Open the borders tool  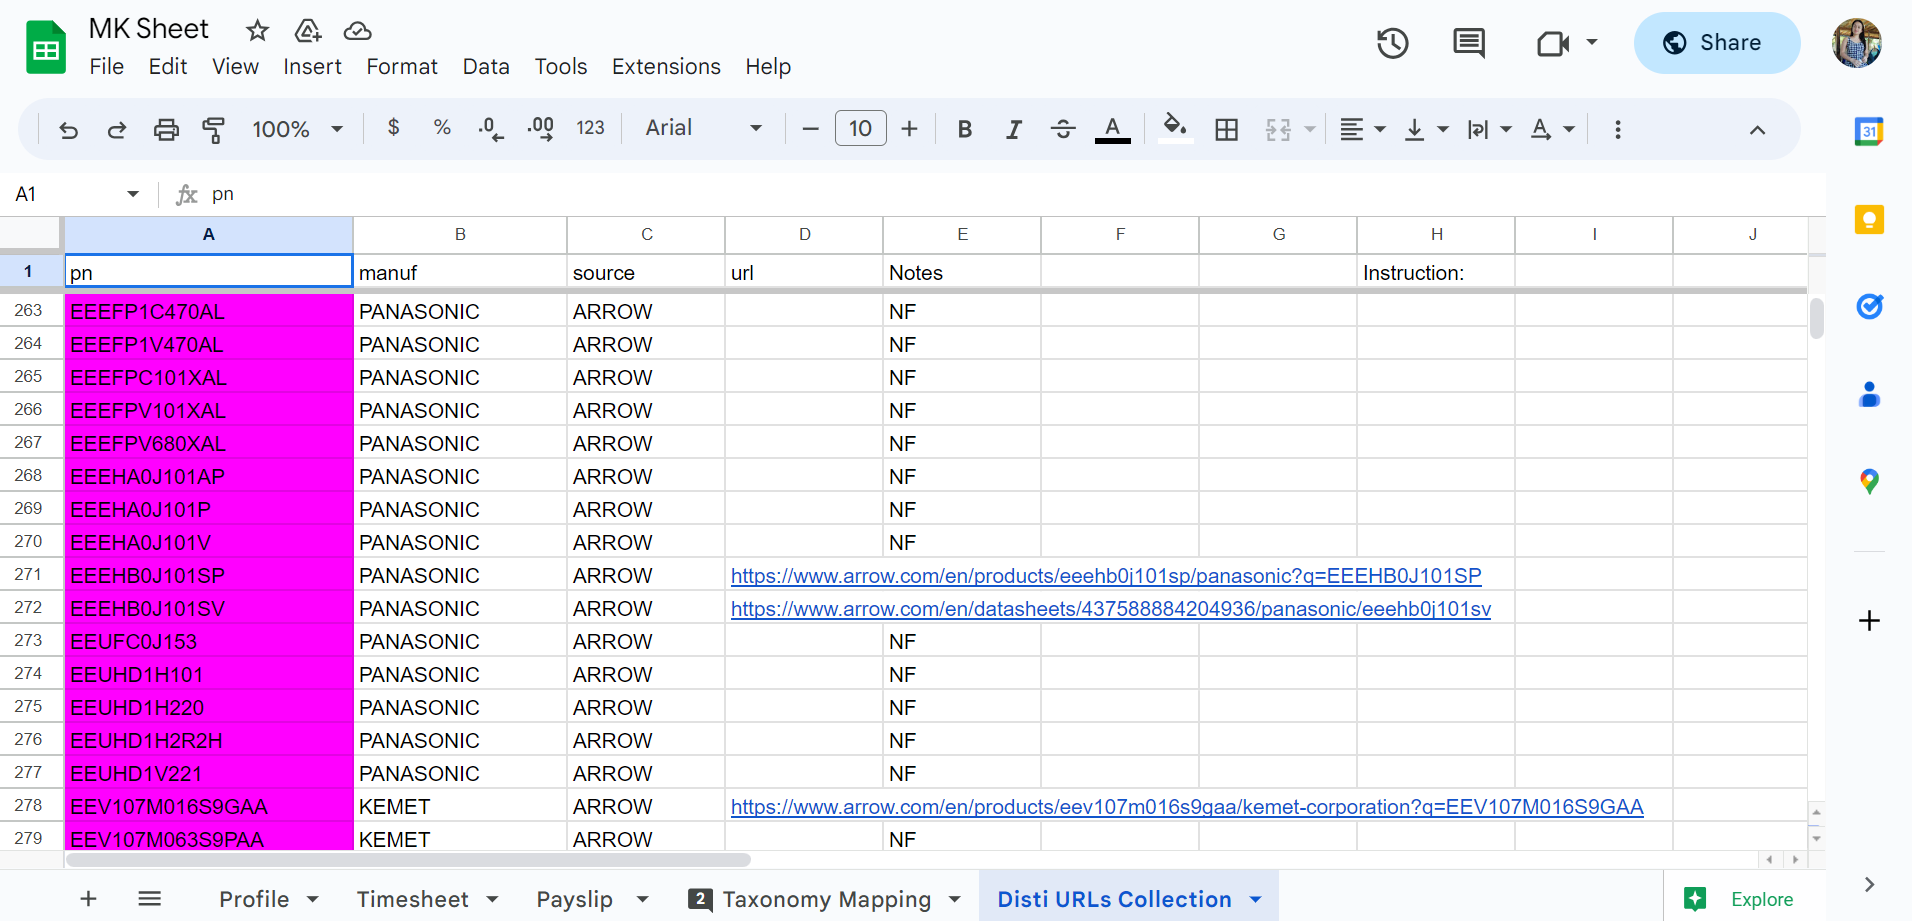1227,129
